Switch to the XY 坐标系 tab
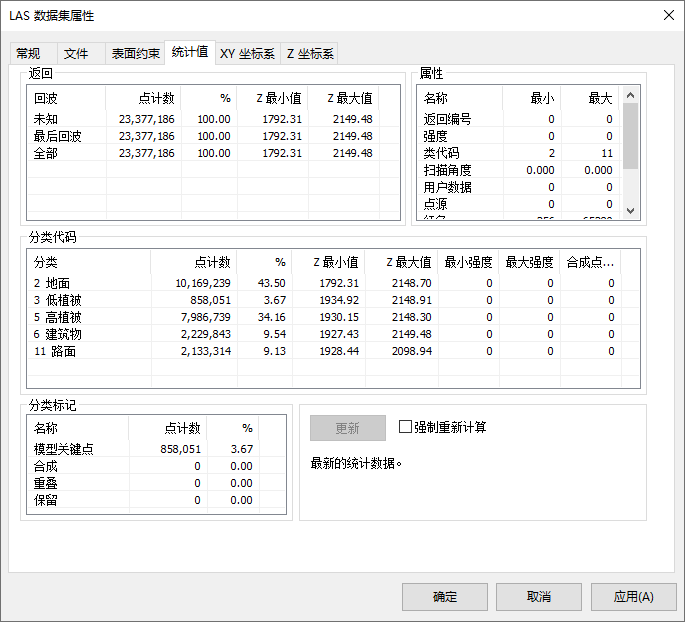Image resolution: width=685 pixels, height=622 pixels. coord(247,54)
